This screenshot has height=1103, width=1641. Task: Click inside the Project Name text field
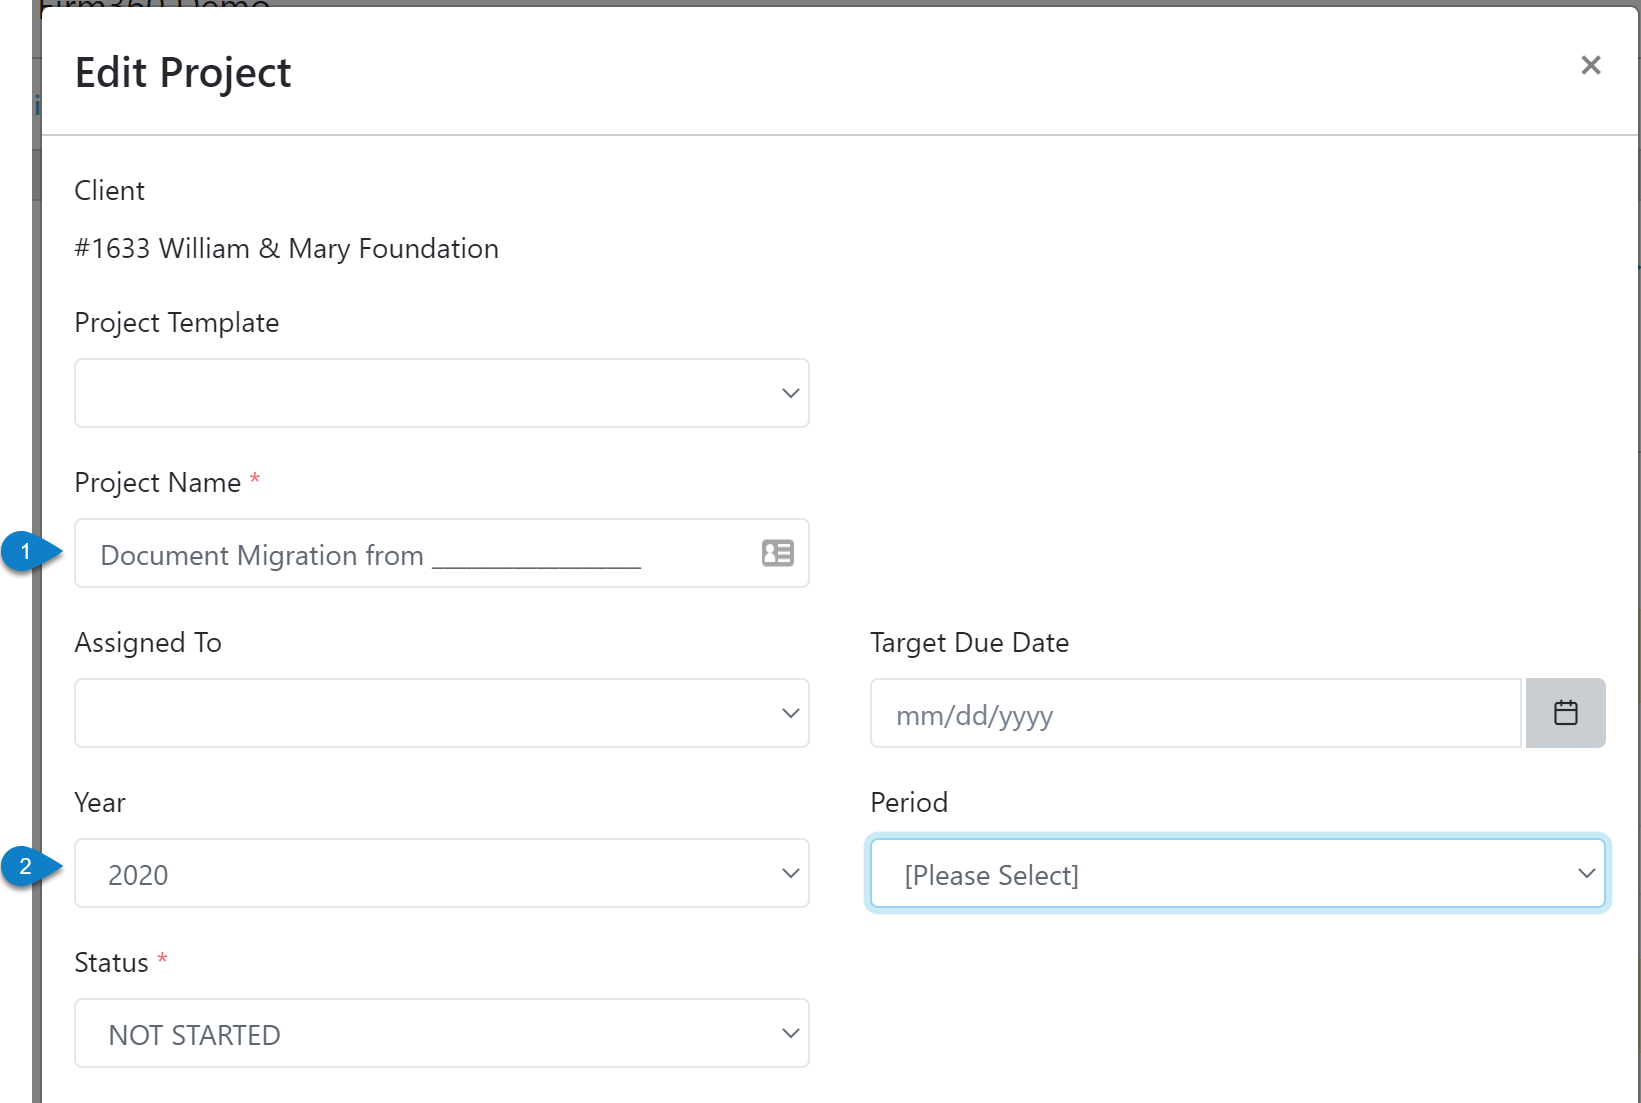pyautogui.click(x=400, y=553)
